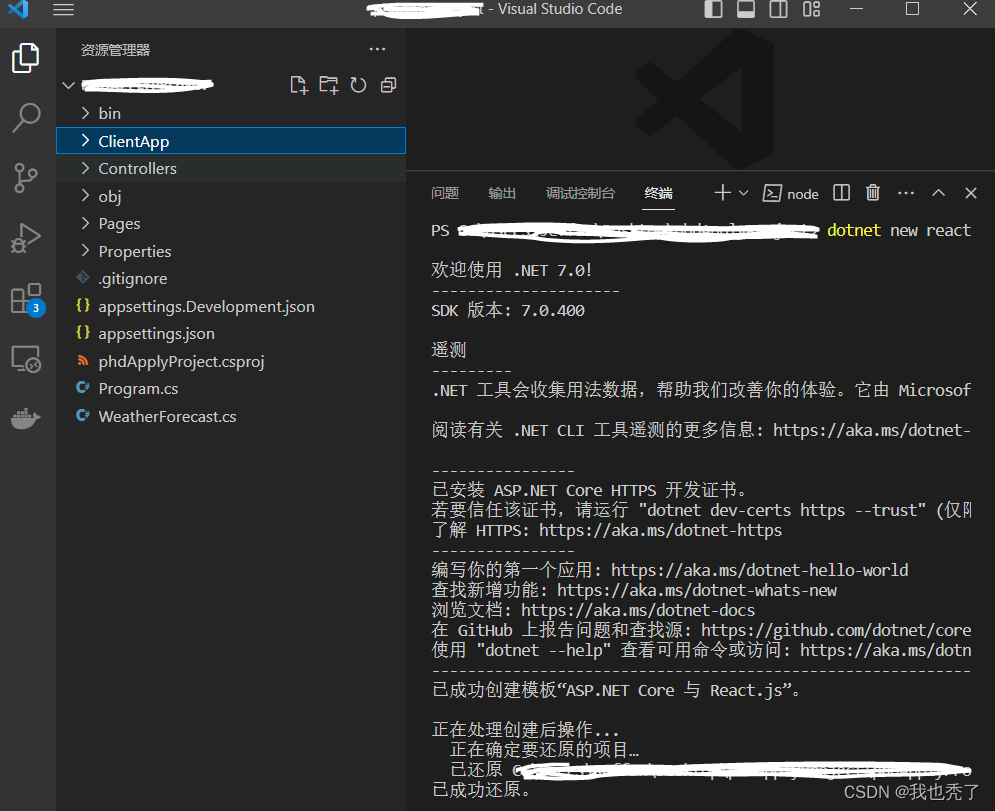Image resolution: width=995 pixels, height=811 pixels.
Task: Select the 终端 (Terminal) tab
Action: (x=658, y=193)
